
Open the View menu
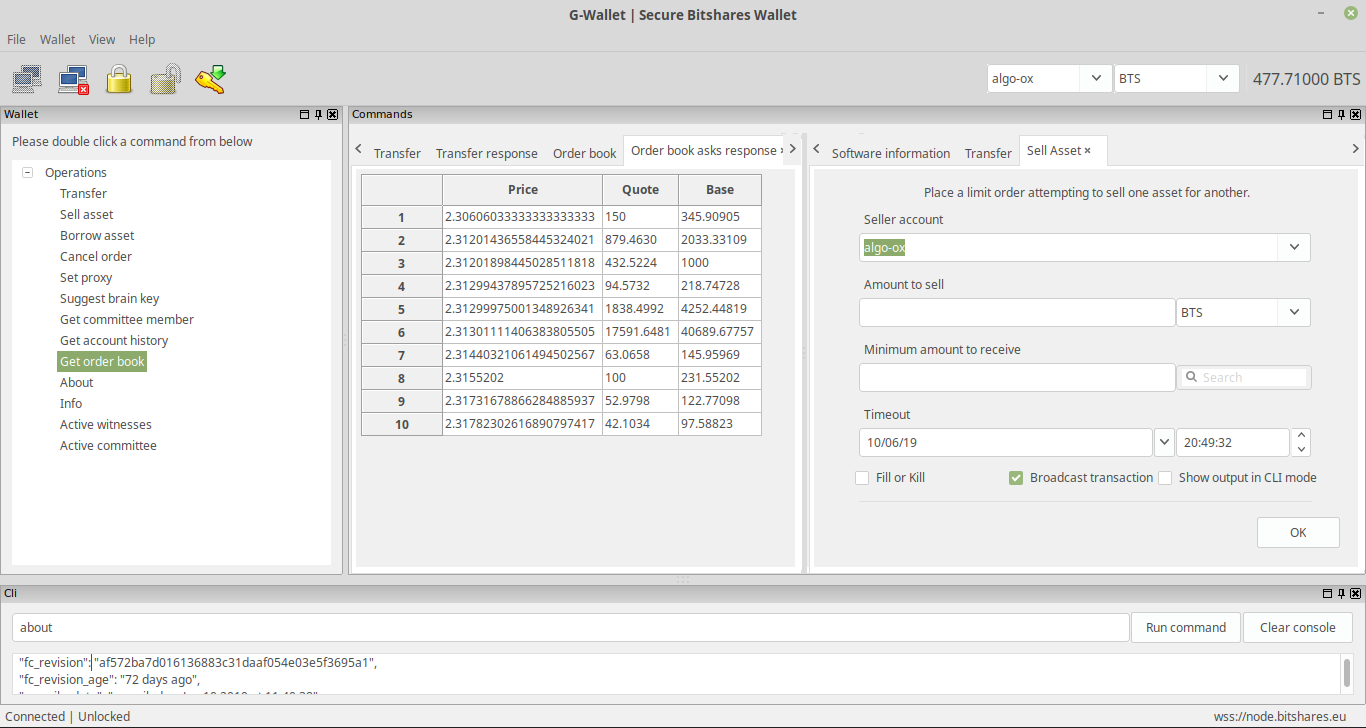tap(102, 39)
